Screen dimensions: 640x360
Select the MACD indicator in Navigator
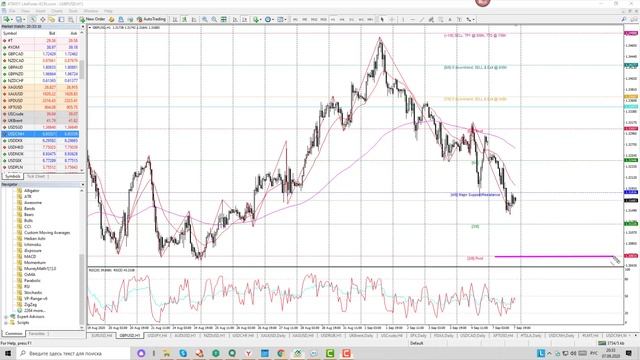30,256
